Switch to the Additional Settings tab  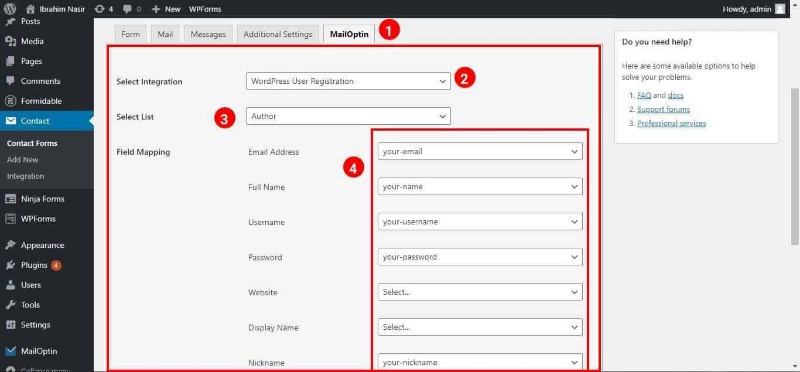click(278, 34)
